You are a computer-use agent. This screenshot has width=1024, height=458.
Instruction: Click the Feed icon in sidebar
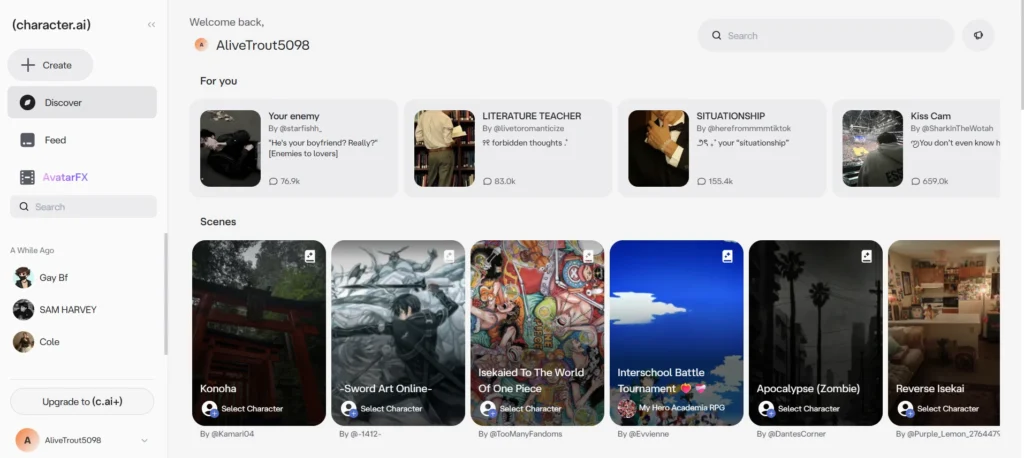point(27,140)
